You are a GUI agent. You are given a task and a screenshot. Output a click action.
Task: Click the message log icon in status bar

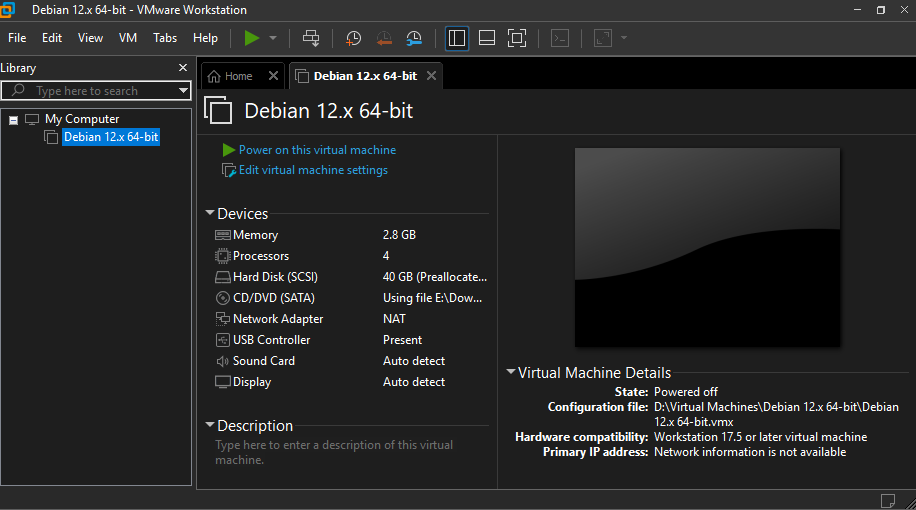pyautogui.click(x=887, y=501)
